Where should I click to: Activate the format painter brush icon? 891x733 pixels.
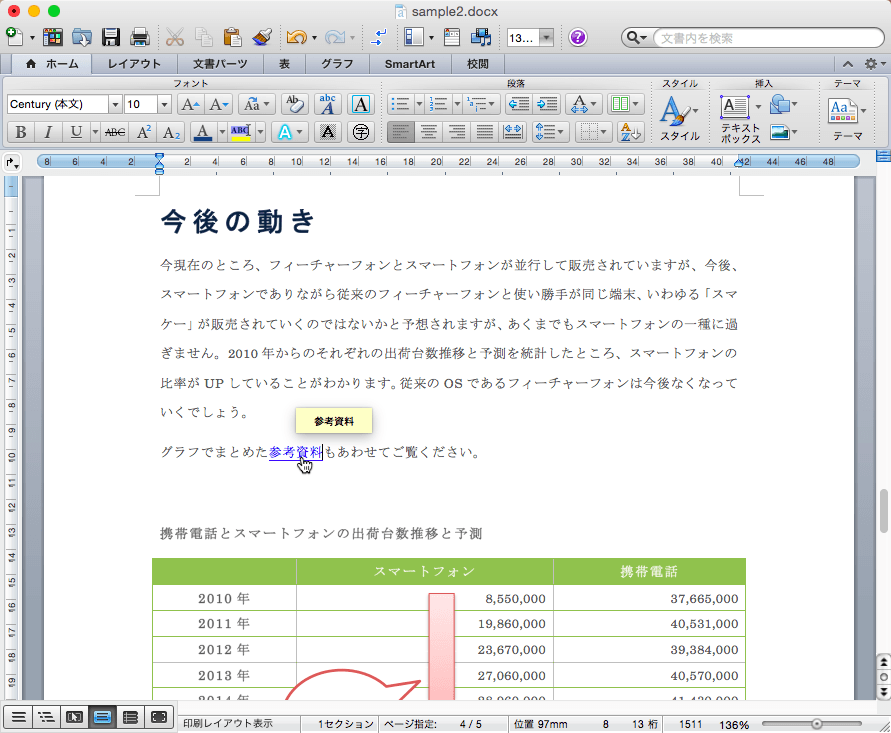pos(261,38)
